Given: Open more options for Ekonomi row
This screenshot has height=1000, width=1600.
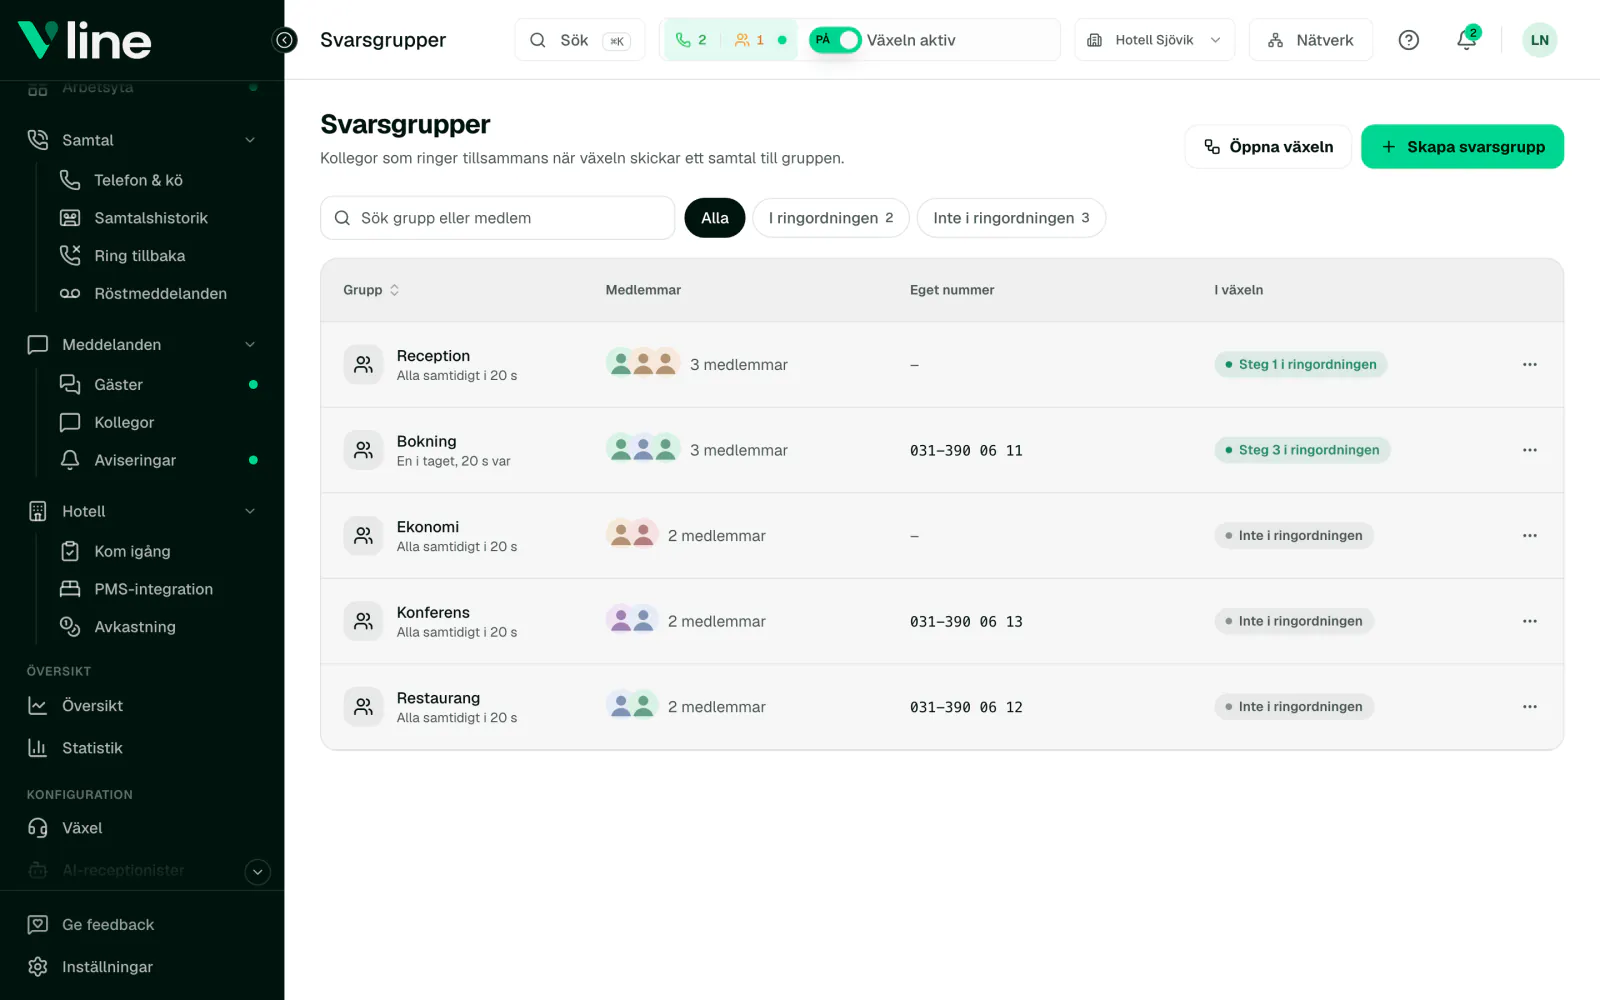Looking at the screenshot, I should [x=1529, y=536].
